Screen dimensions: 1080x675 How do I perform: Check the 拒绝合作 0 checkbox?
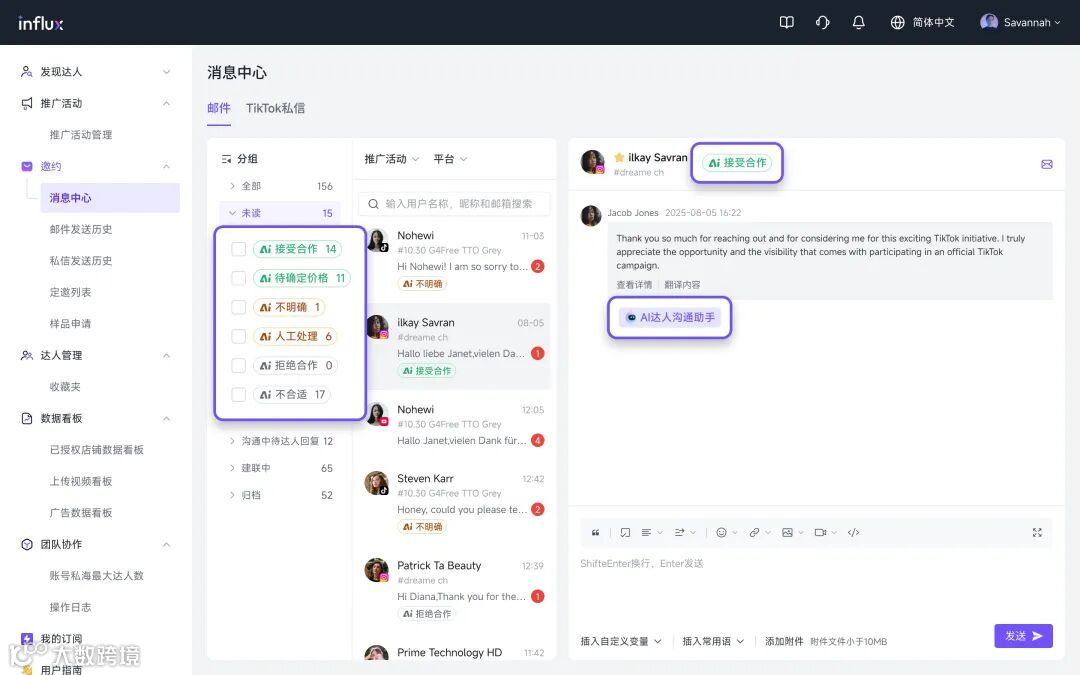pos(238,365)
